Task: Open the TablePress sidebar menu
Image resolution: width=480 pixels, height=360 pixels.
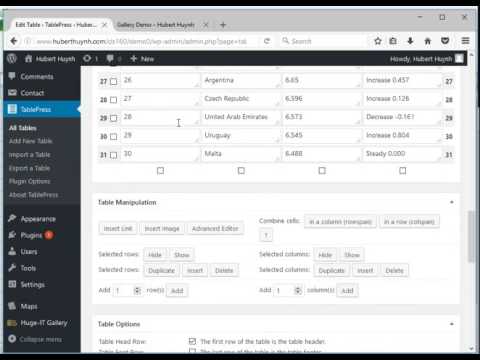Action: tap(36, 109)
